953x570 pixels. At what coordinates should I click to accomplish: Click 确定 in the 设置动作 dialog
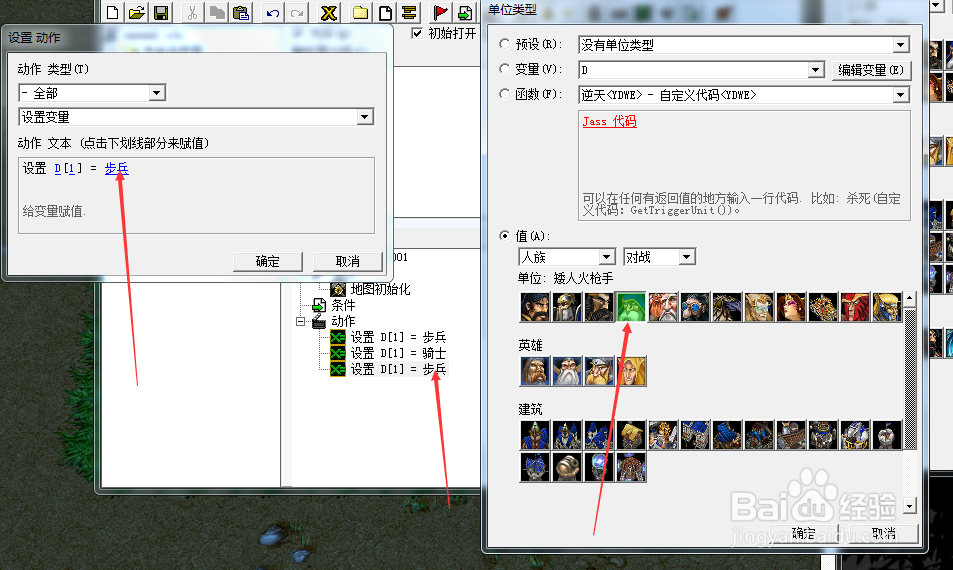pos(267,261)
